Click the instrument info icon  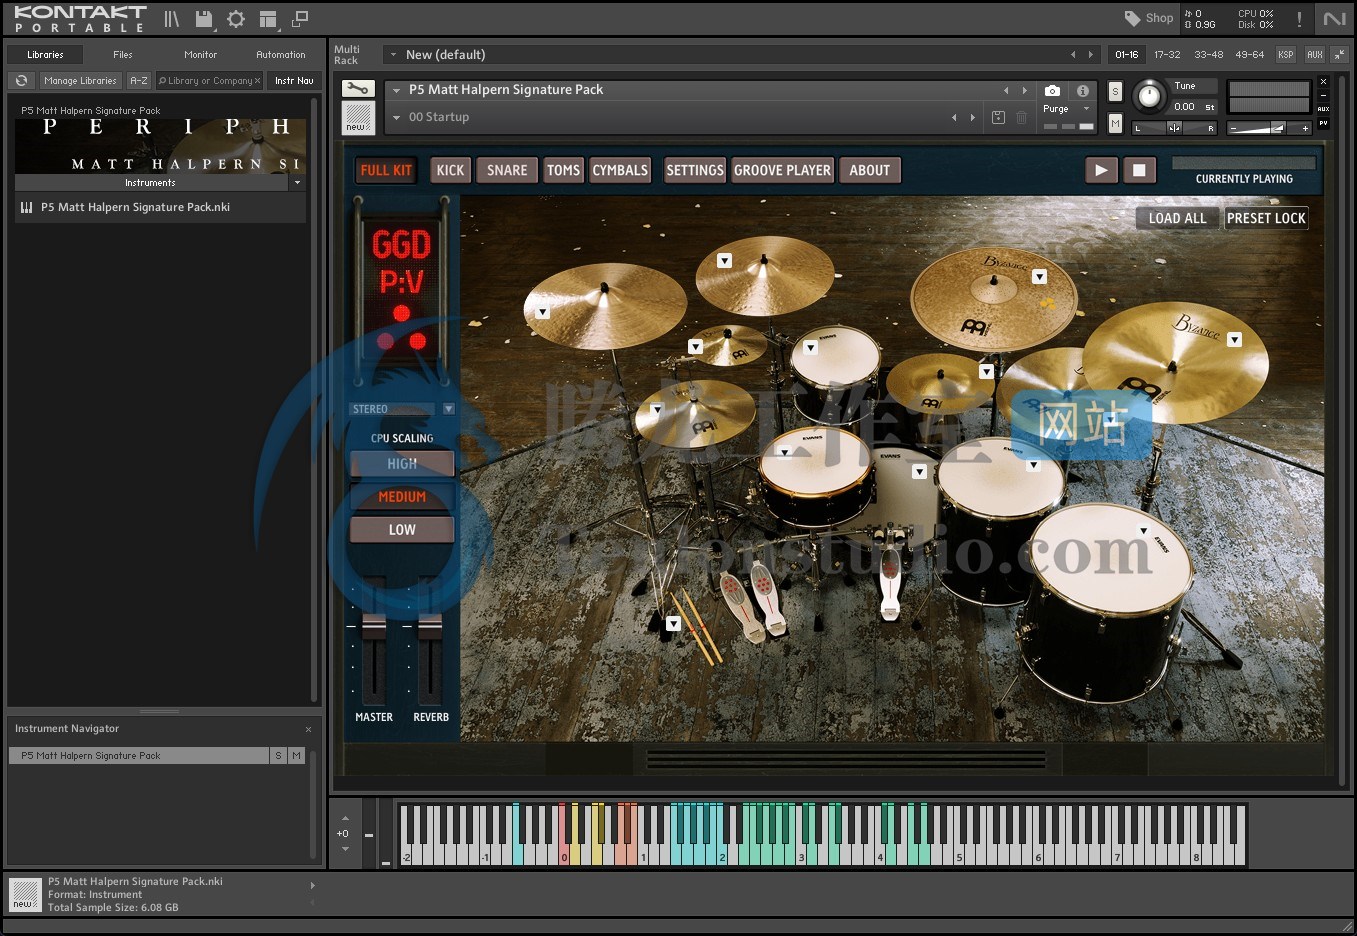1083,91
